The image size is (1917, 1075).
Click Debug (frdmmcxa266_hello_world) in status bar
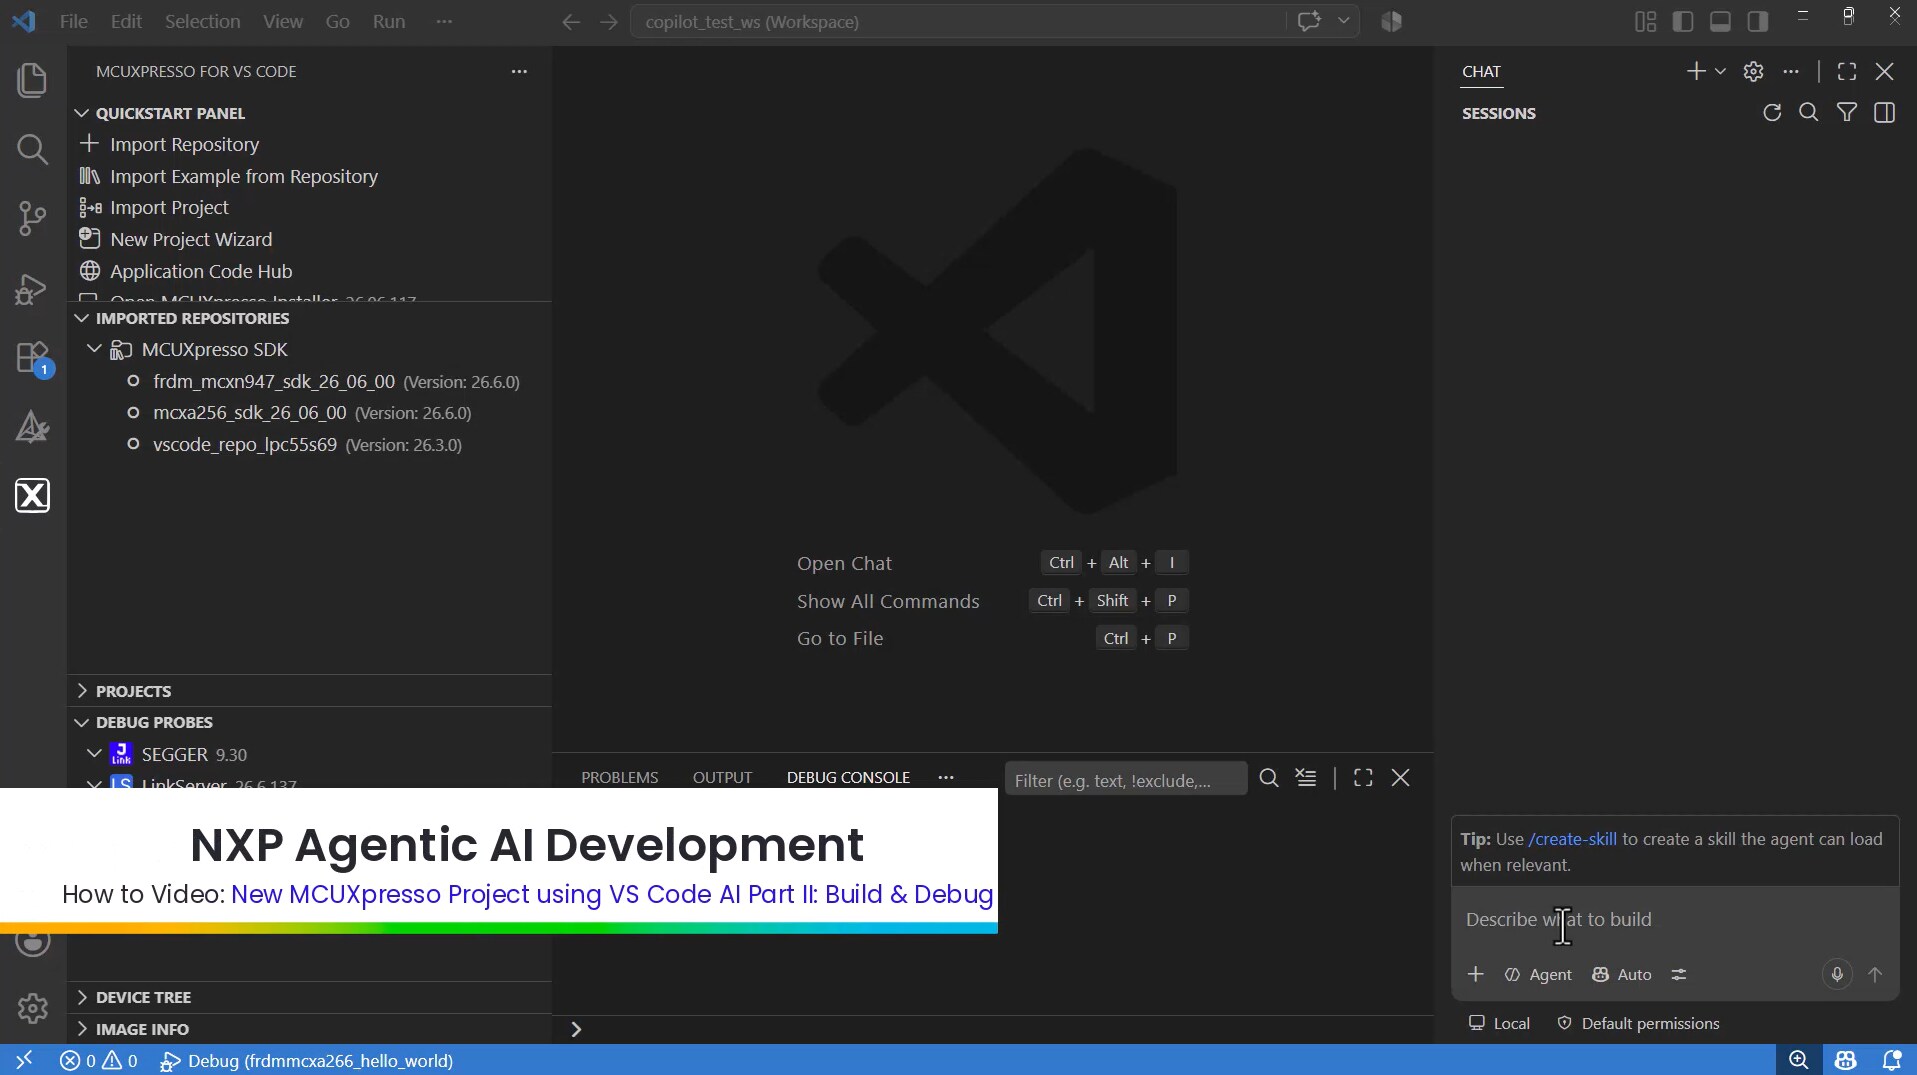(x=307, y=1060)
